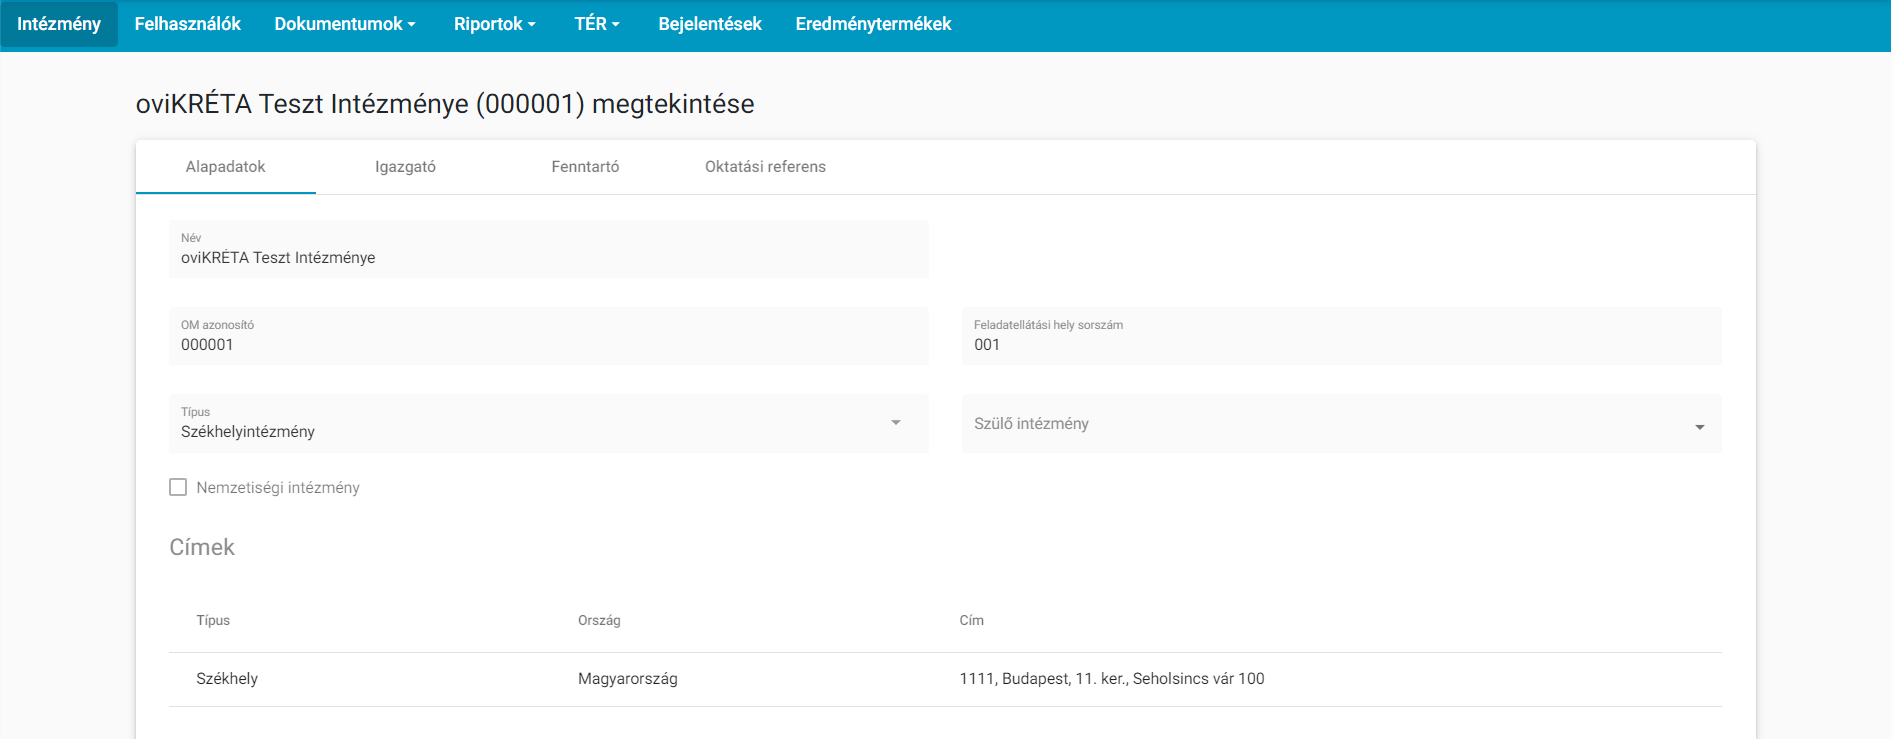Expand the TÉR dropdown menu
This screenshot has height=739, width=1893.
coord(597,24)
